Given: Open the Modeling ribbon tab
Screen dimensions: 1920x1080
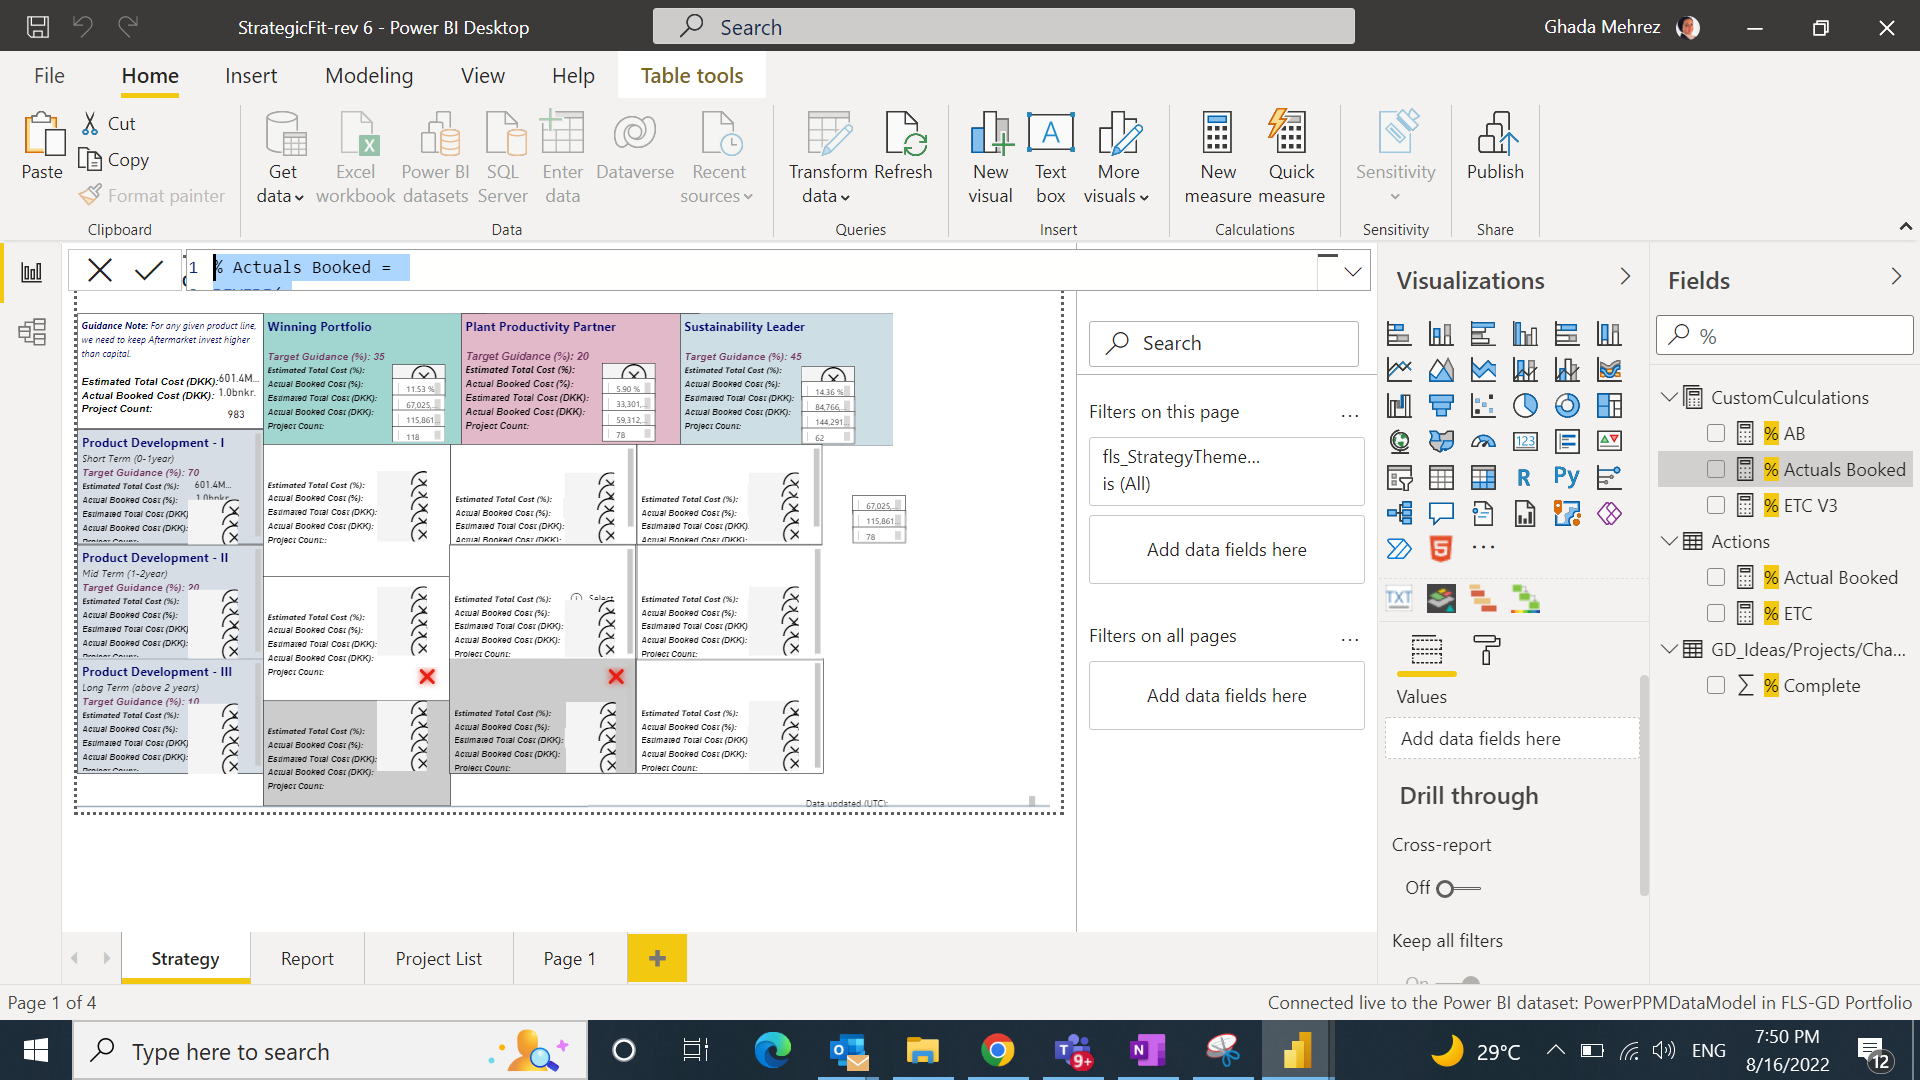Looking at the screenshot, I should click(368, 76).
